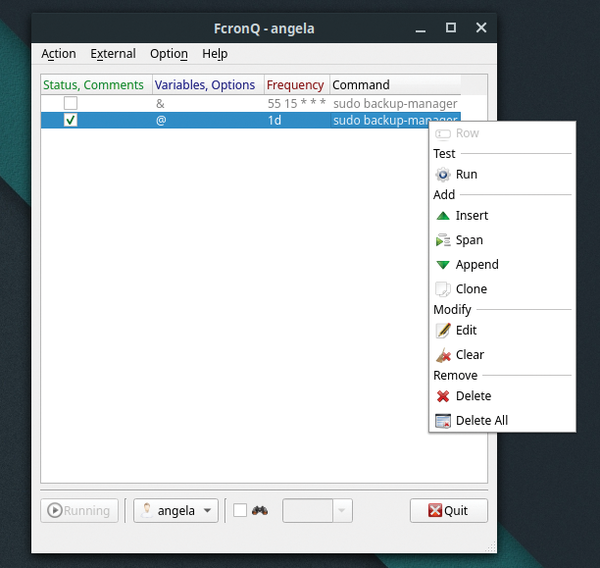The width and height of the screenshot is (600, 568).
Task: Maximize the FcronQ window
Action: [451, 28]
